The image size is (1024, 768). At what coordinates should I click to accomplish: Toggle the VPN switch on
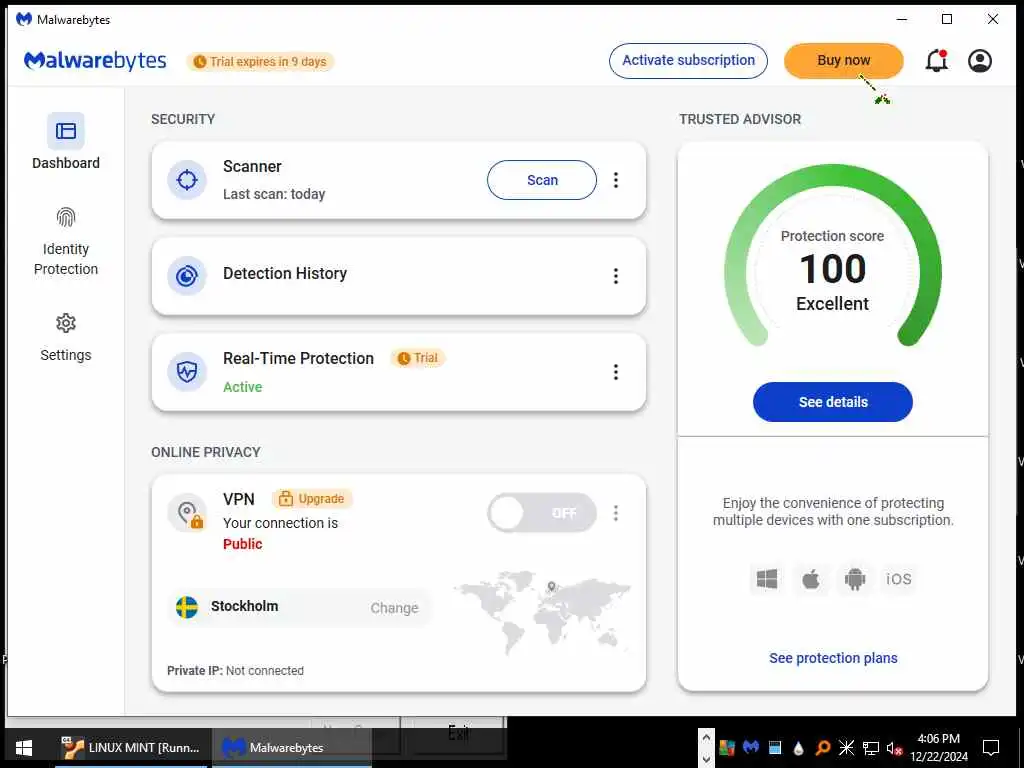point(541,513)
